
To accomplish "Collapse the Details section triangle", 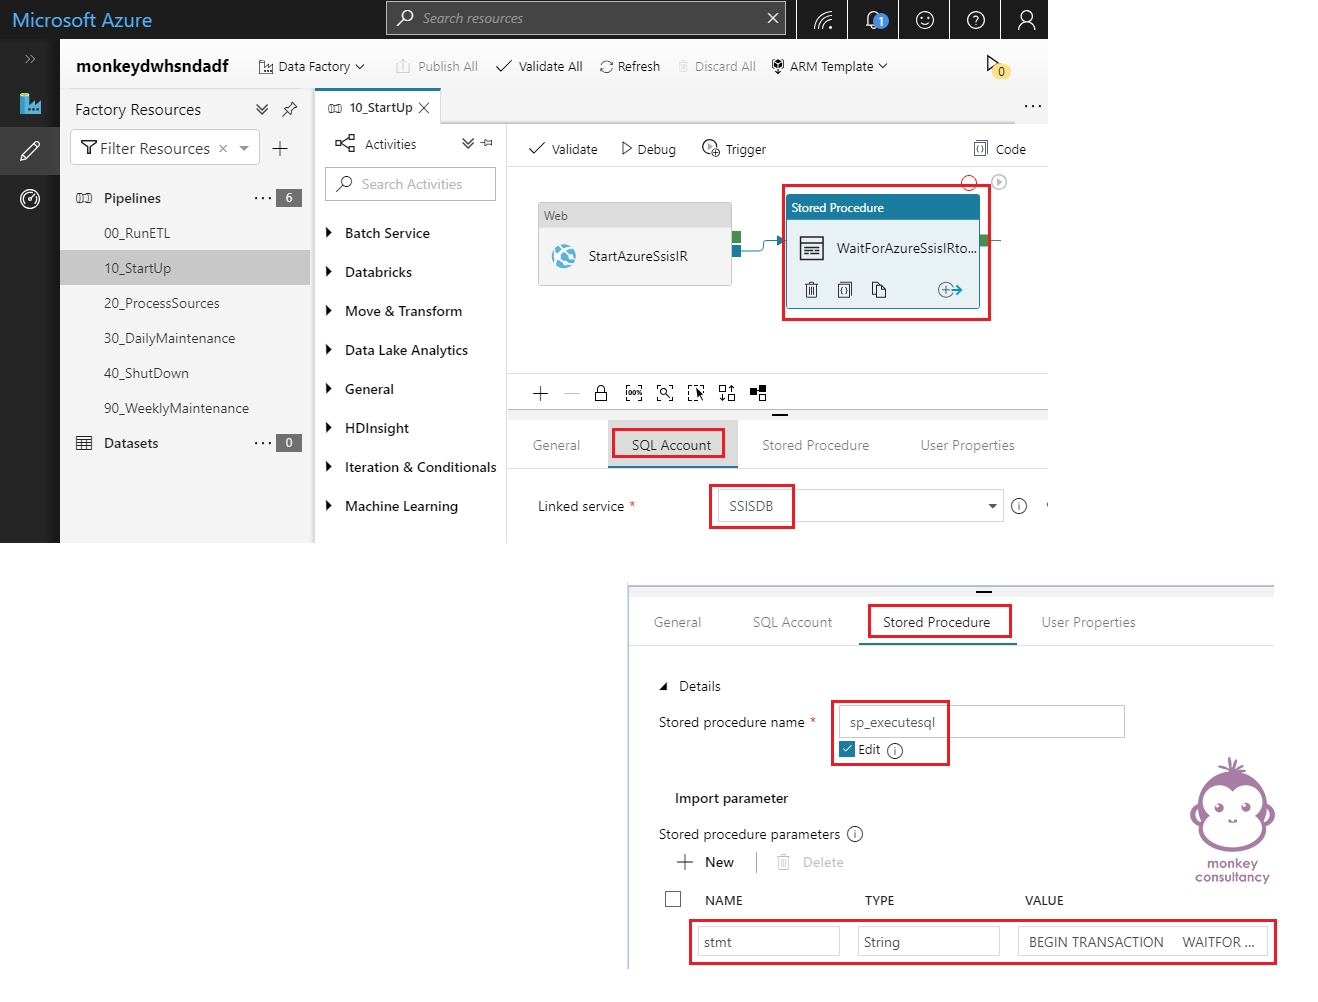I will [663, 687].
